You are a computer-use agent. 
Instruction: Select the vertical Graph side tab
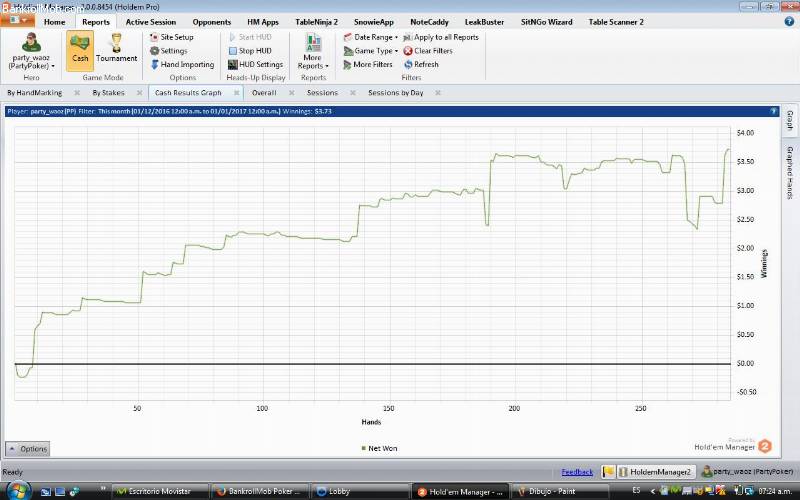[790, 120]
